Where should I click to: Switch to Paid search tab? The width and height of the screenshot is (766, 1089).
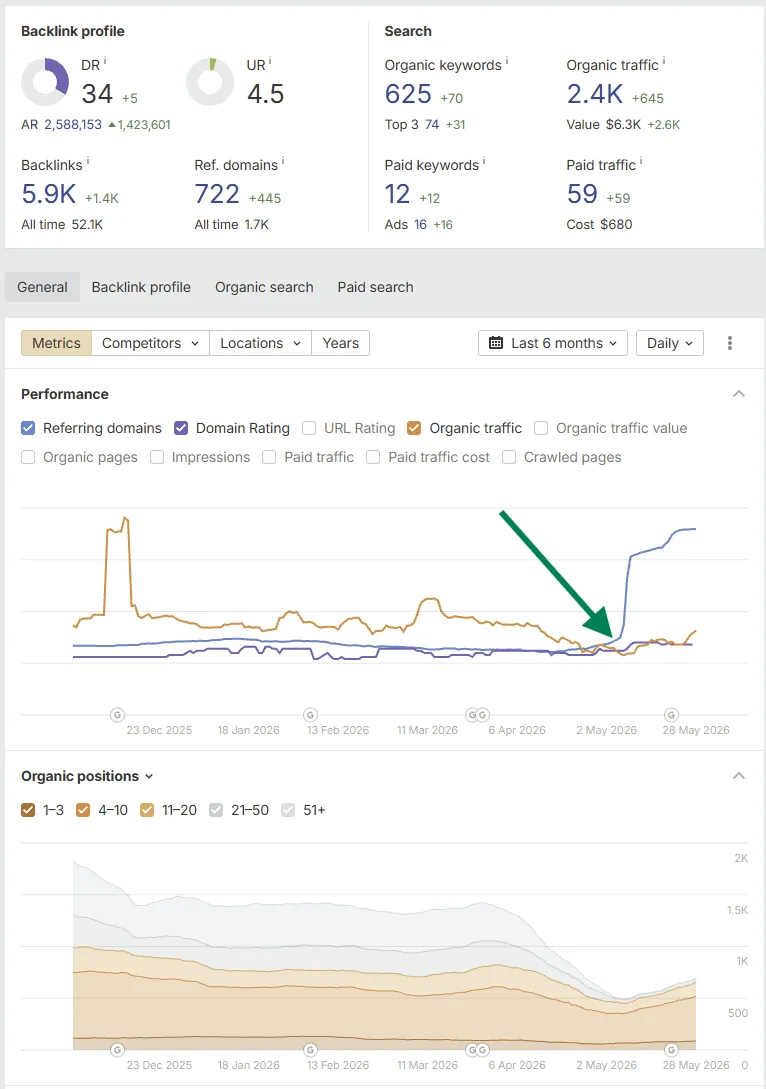click(375, 287)
